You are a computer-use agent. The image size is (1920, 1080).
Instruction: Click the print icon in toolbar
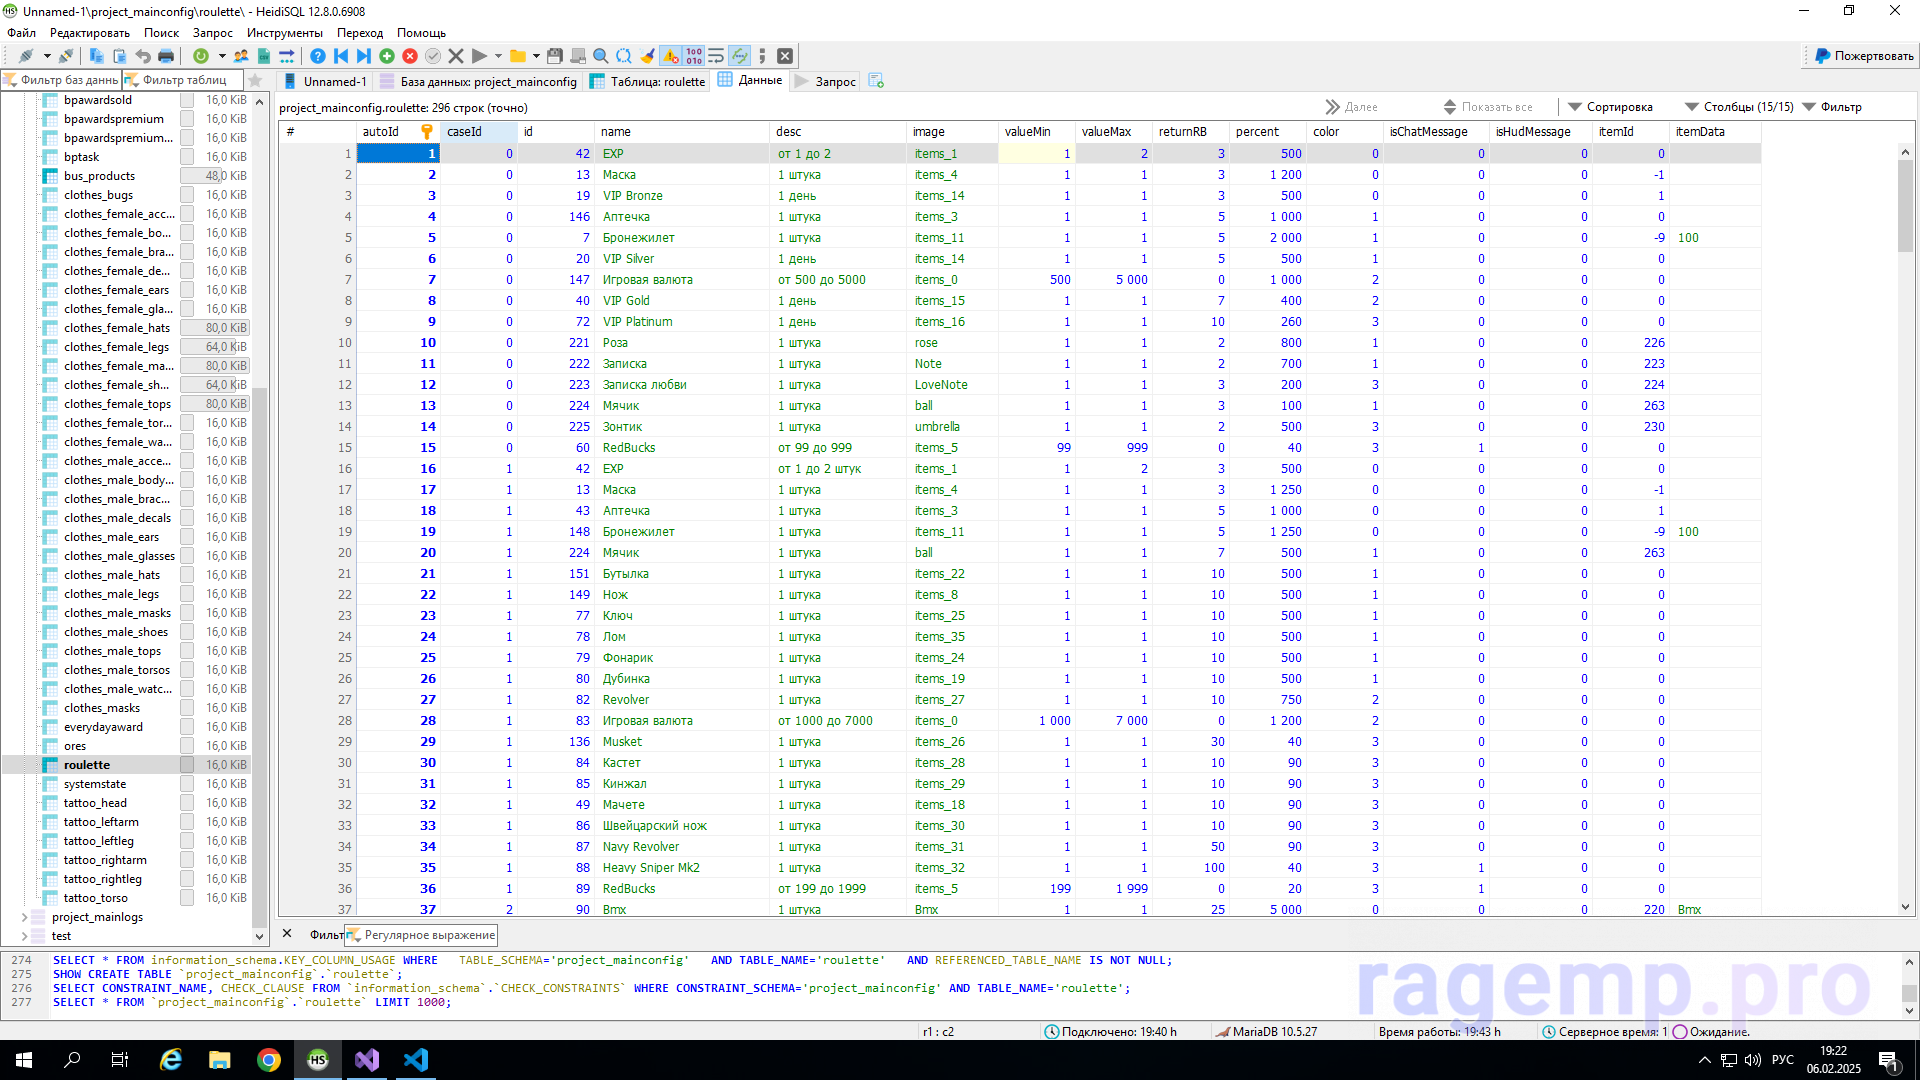166,56
